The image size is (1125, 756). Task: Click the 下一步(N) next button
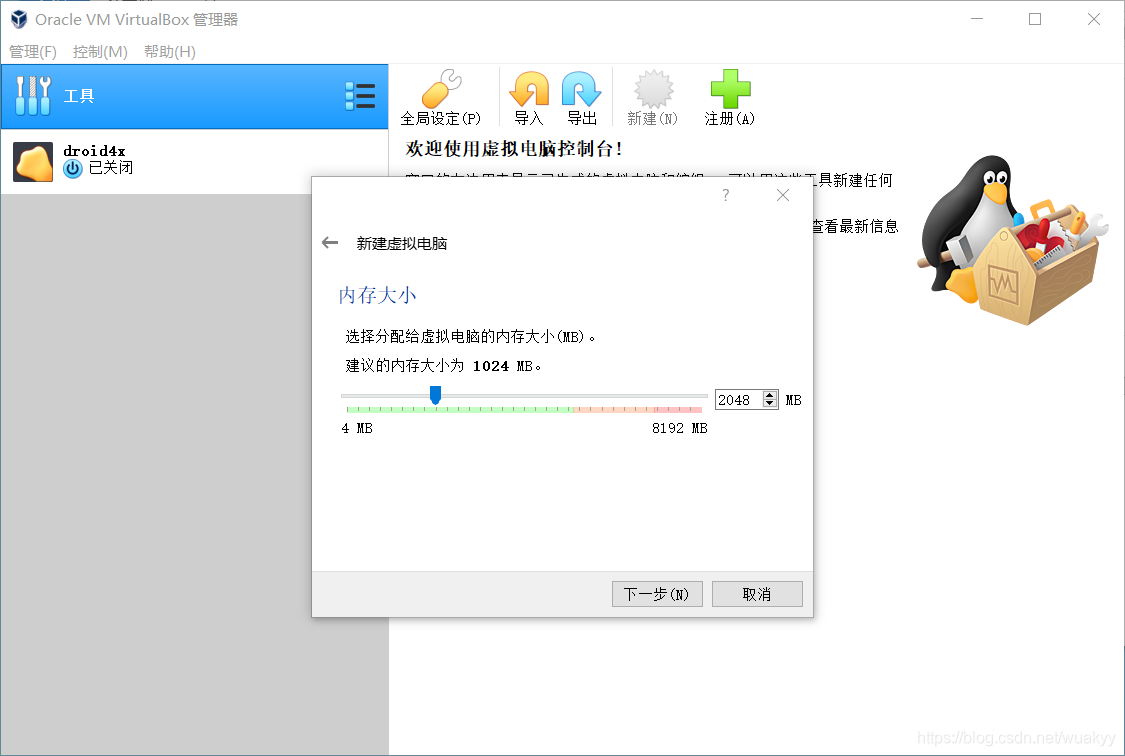(x=657, y=594)
